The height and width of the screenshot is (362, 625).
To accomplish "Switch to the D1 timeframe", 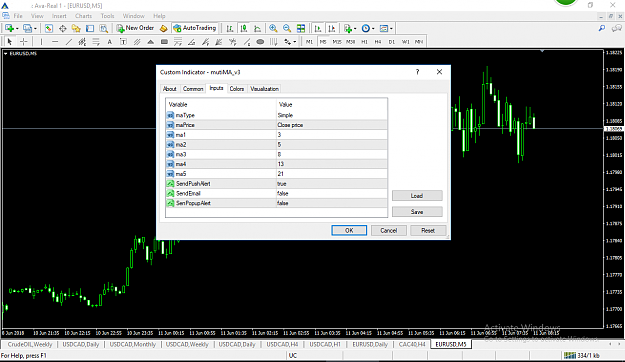I will pos(392,41).
